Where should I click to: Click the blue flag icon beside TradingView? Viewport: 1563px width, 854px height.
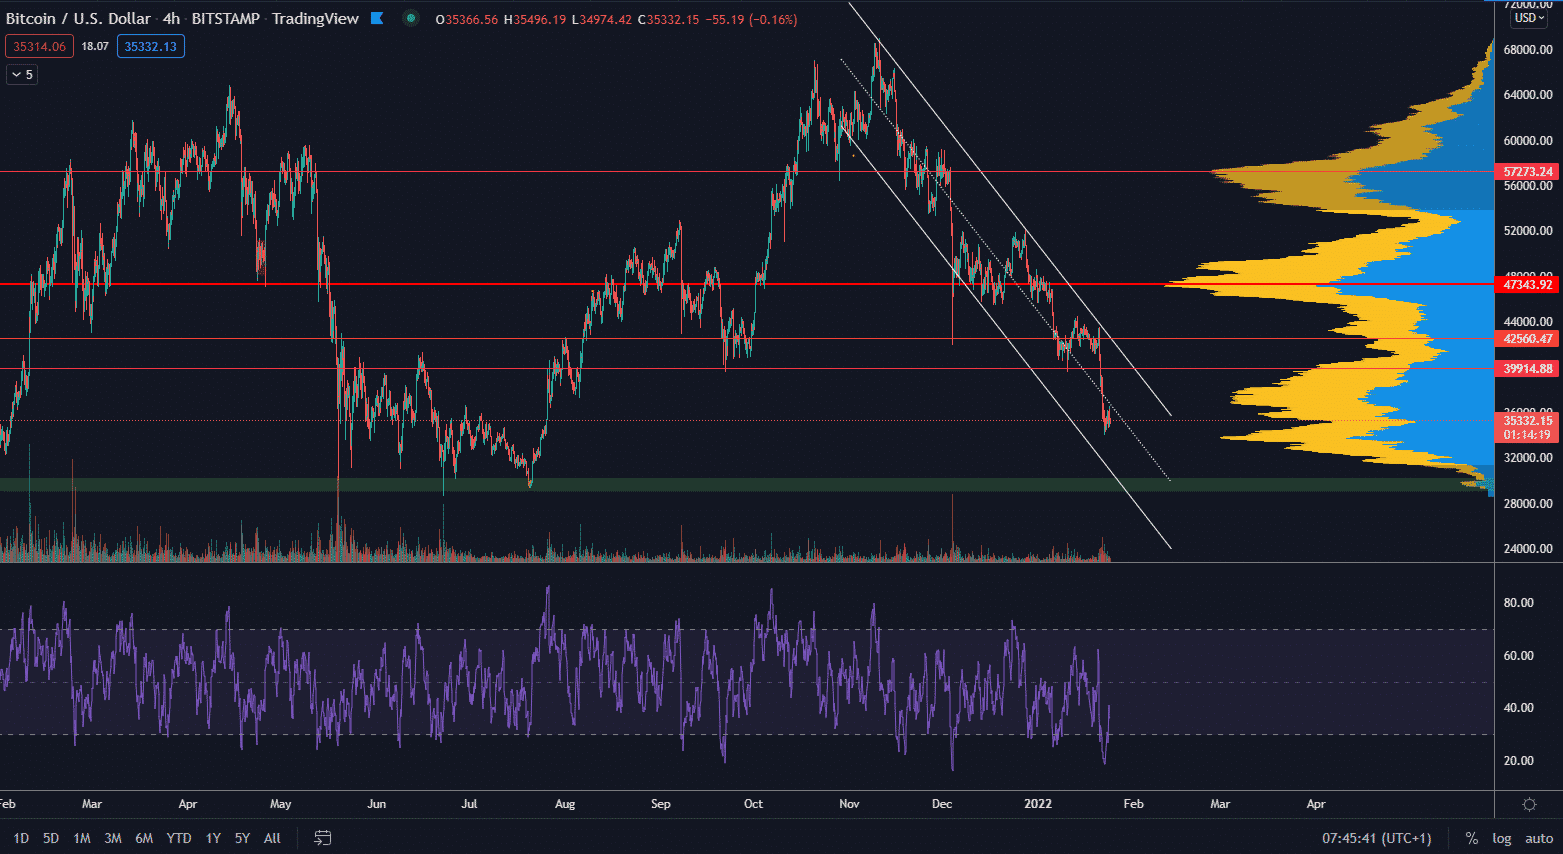tap(377, 18)
